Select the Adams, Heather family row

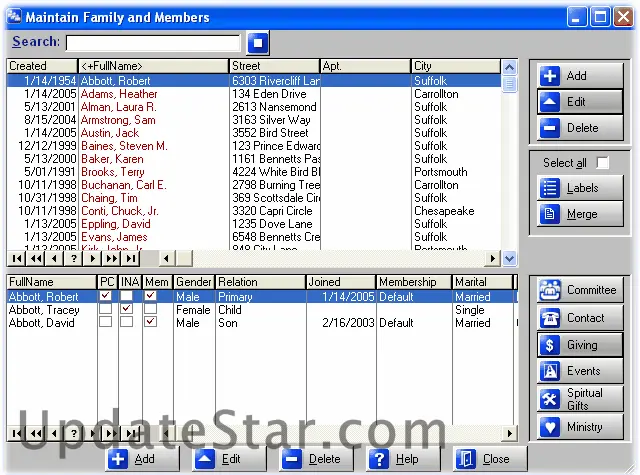253,94
